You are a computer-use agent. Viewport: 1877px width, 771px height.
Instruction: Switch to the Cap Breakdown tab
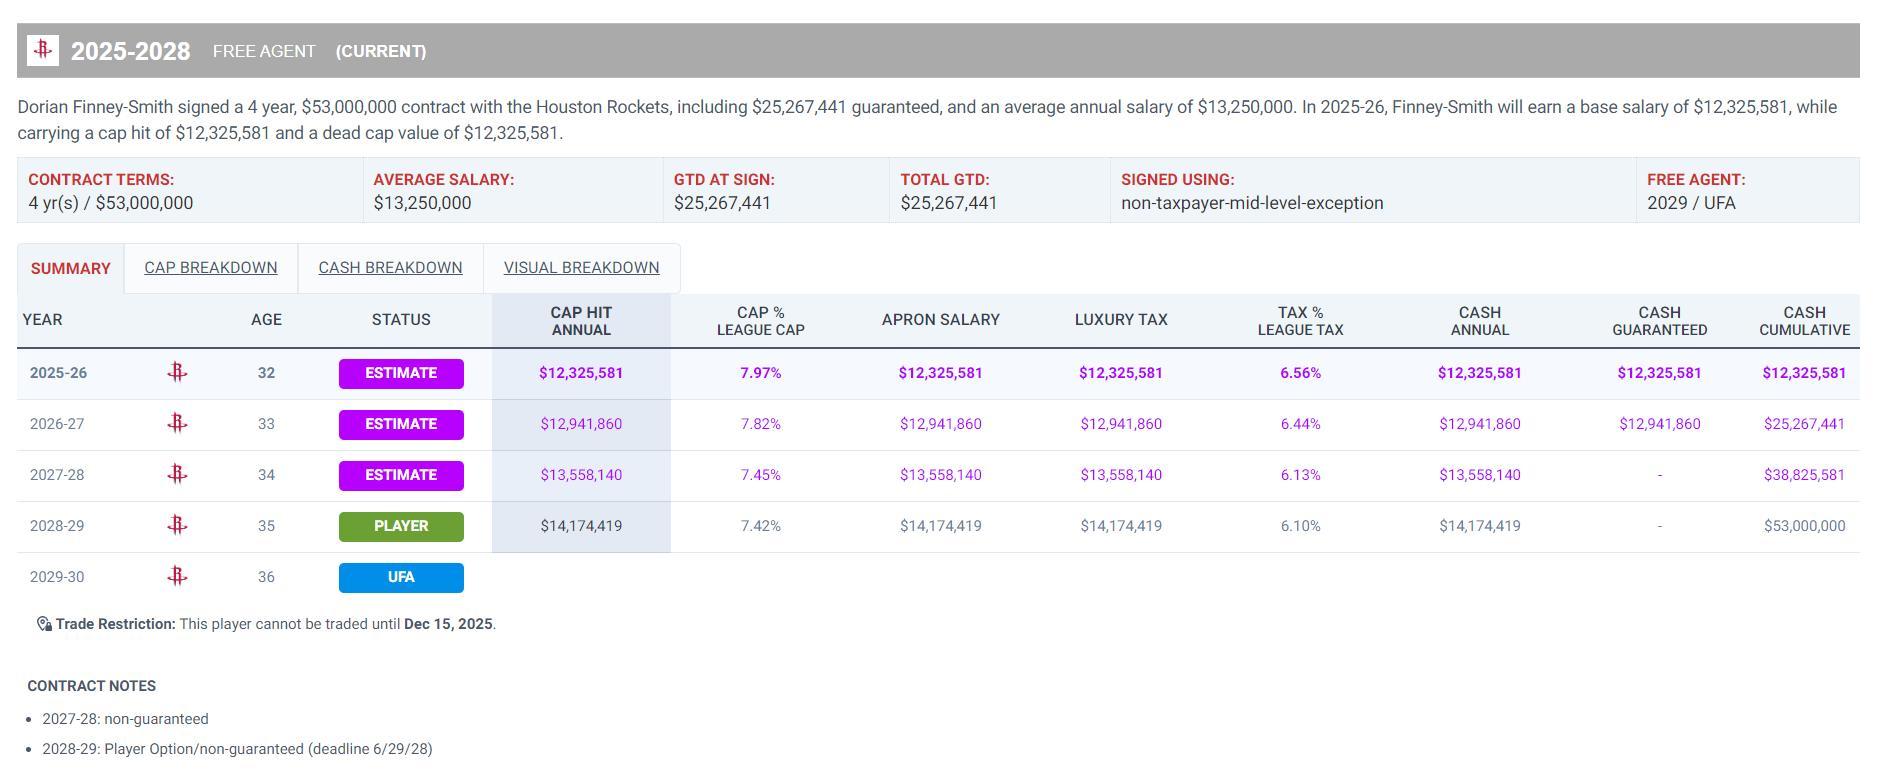(x=211, y=268)
